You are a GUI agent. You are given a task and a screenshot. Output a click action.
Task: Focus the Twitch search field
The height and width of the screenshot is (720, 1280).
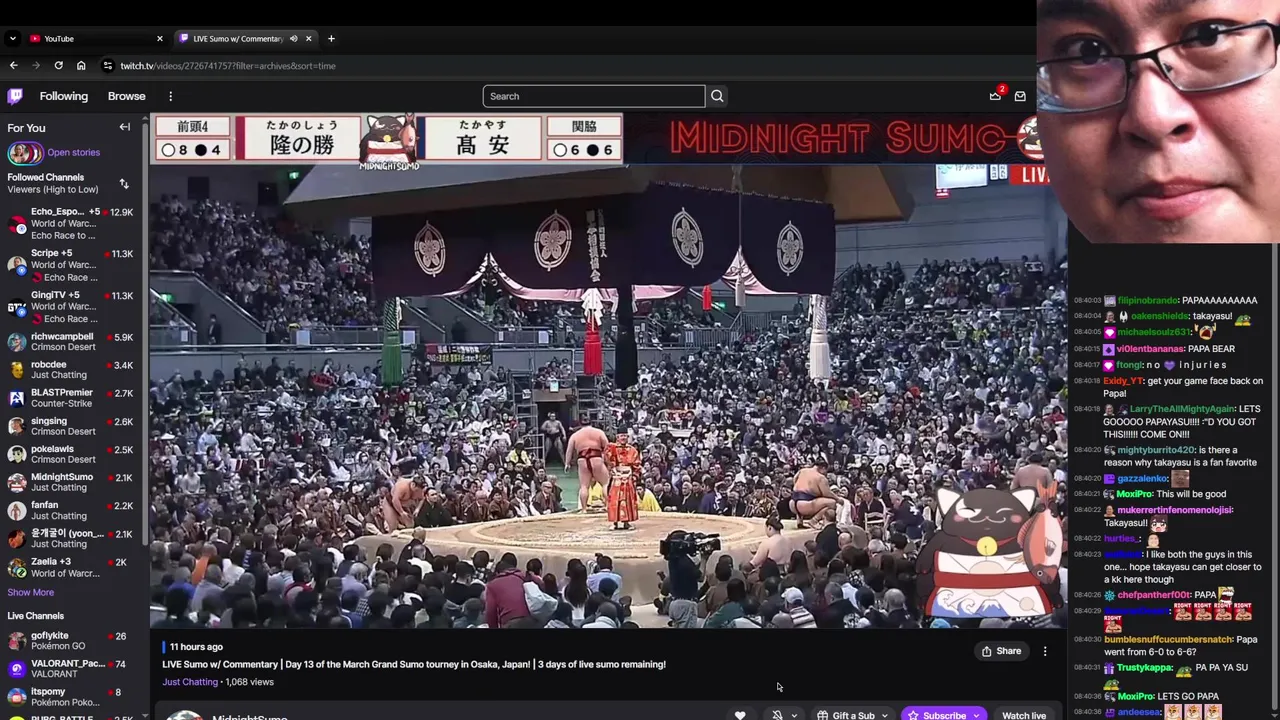594,96
